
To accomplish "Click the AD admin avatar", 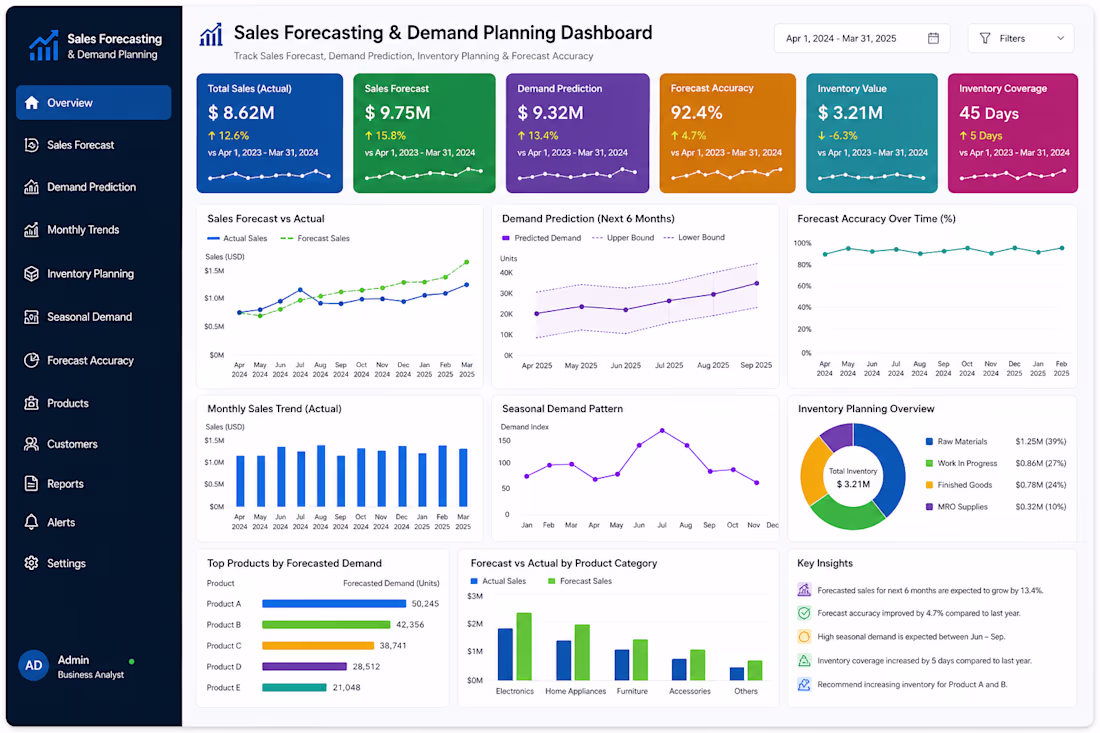I will (33, 666).
